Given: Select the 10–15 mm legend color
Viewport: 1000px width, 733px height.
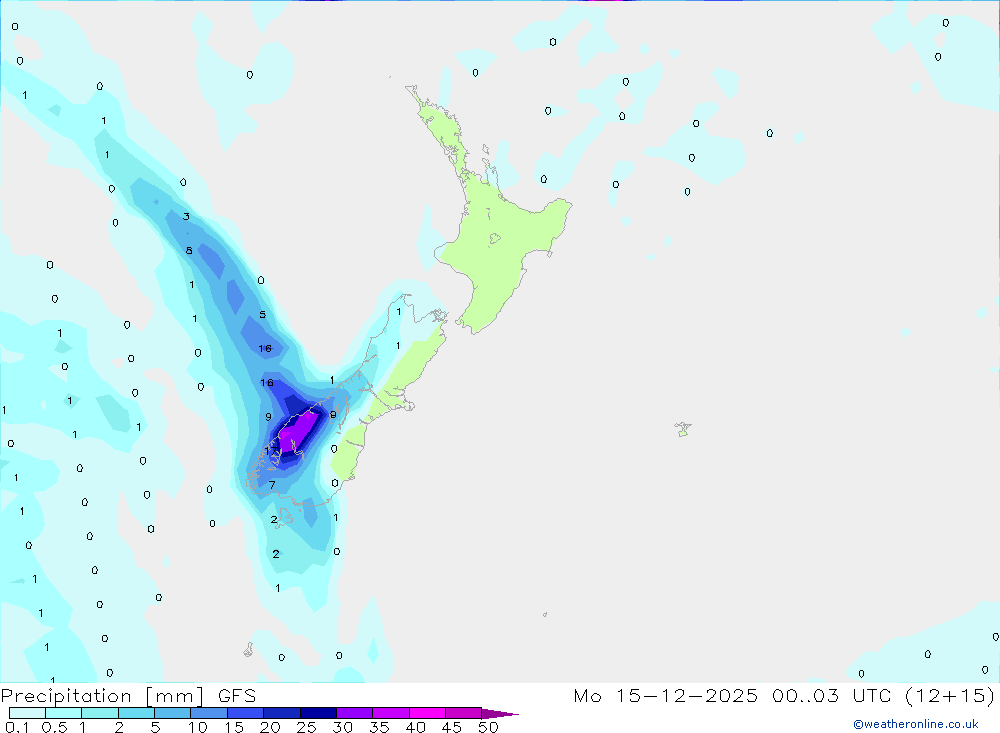Looking at the screenshot, I should [x=209, y=713].
